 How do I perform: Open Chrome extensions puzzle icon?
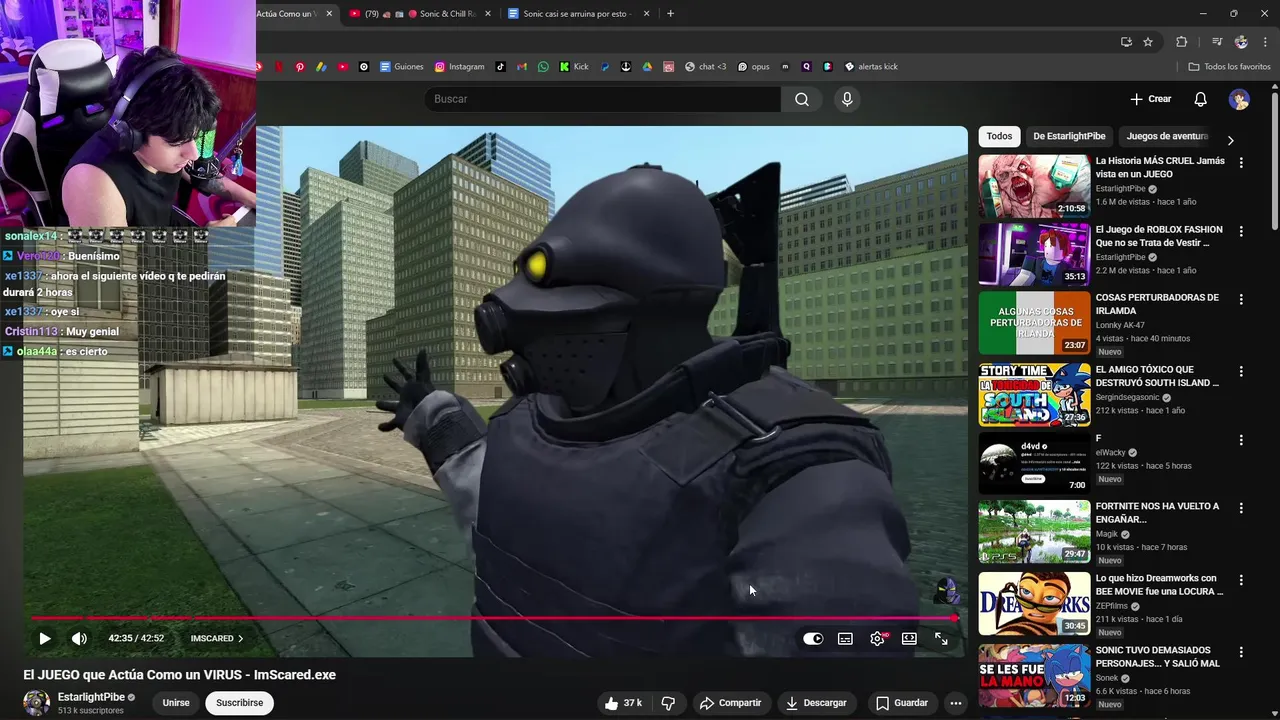coord(1182,42)
